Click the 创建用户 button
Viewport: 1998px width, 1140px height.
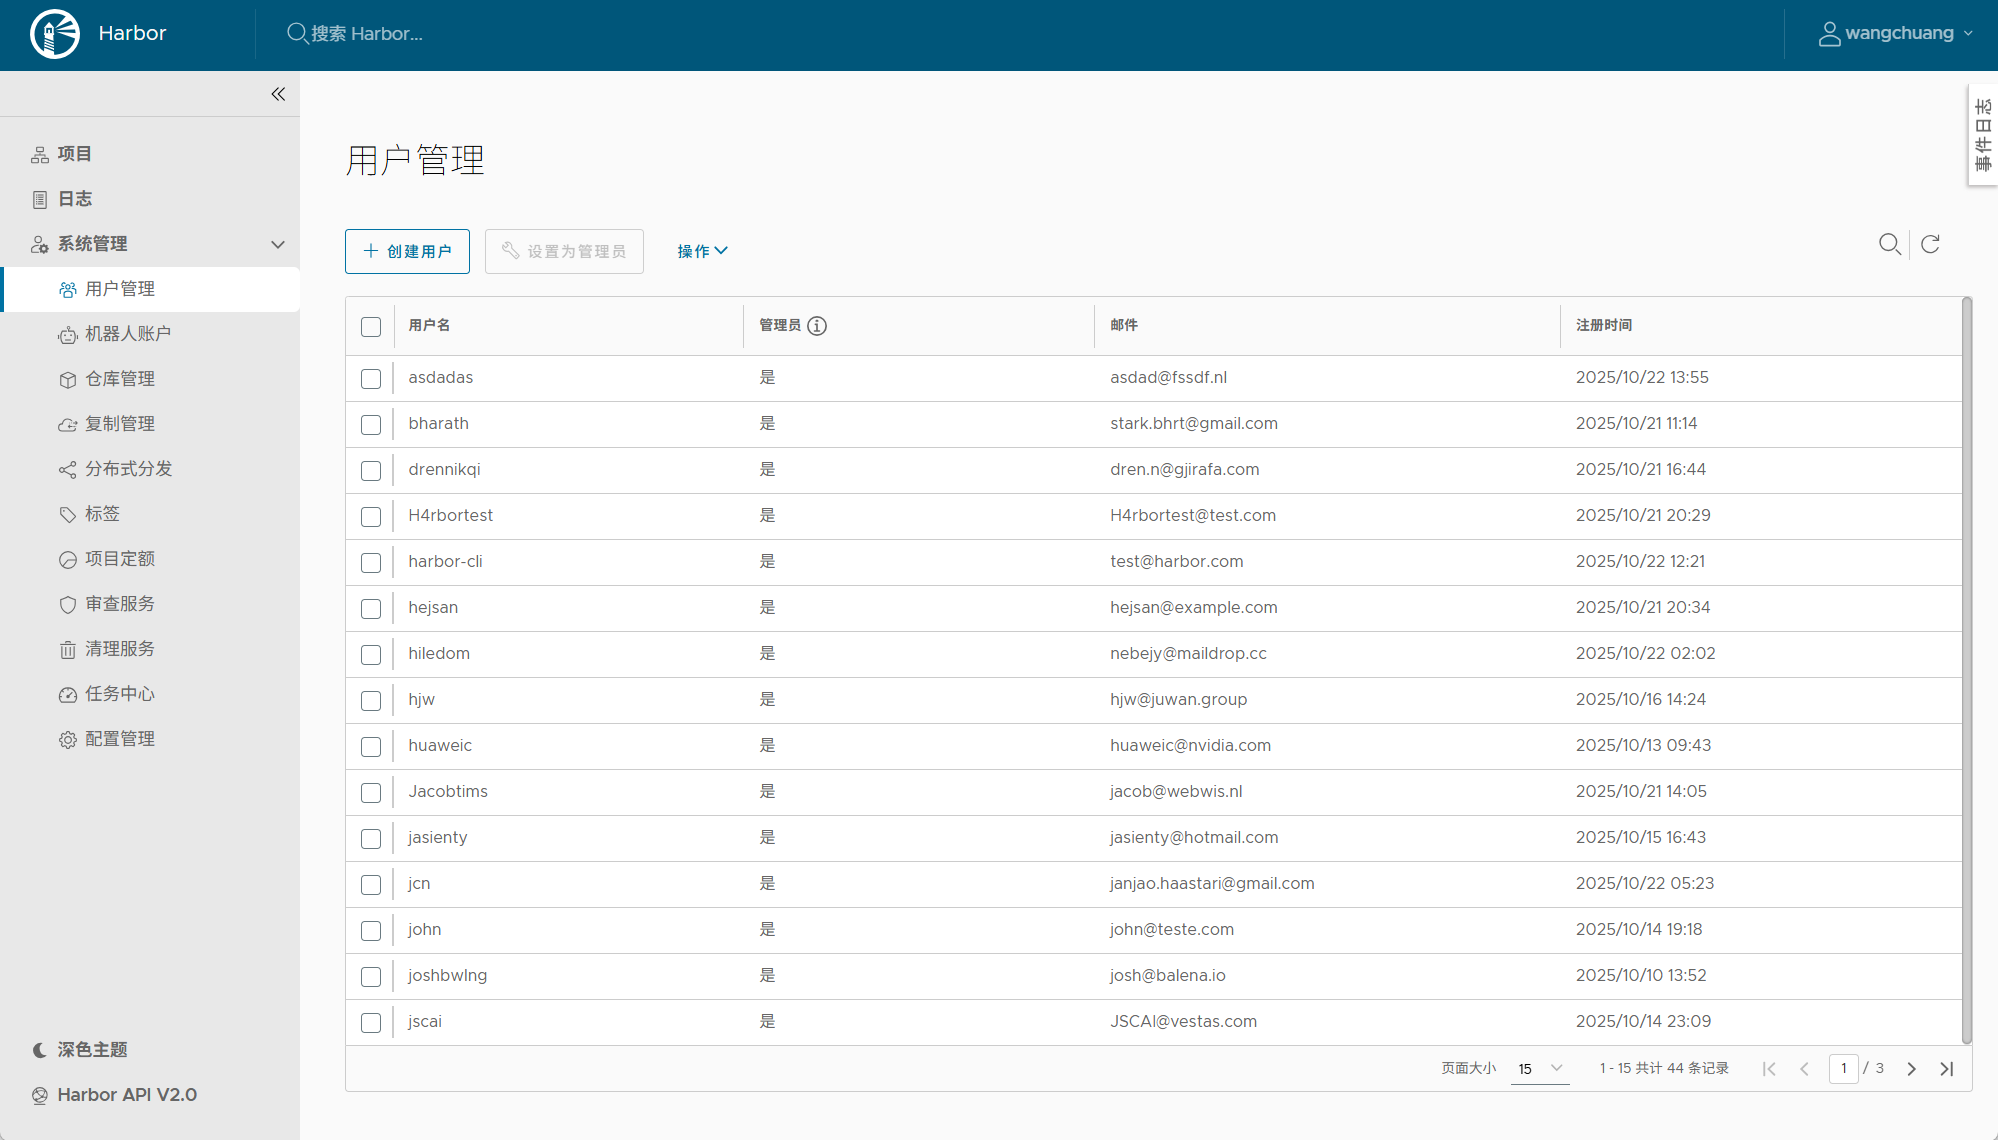(x=407, y=251)
